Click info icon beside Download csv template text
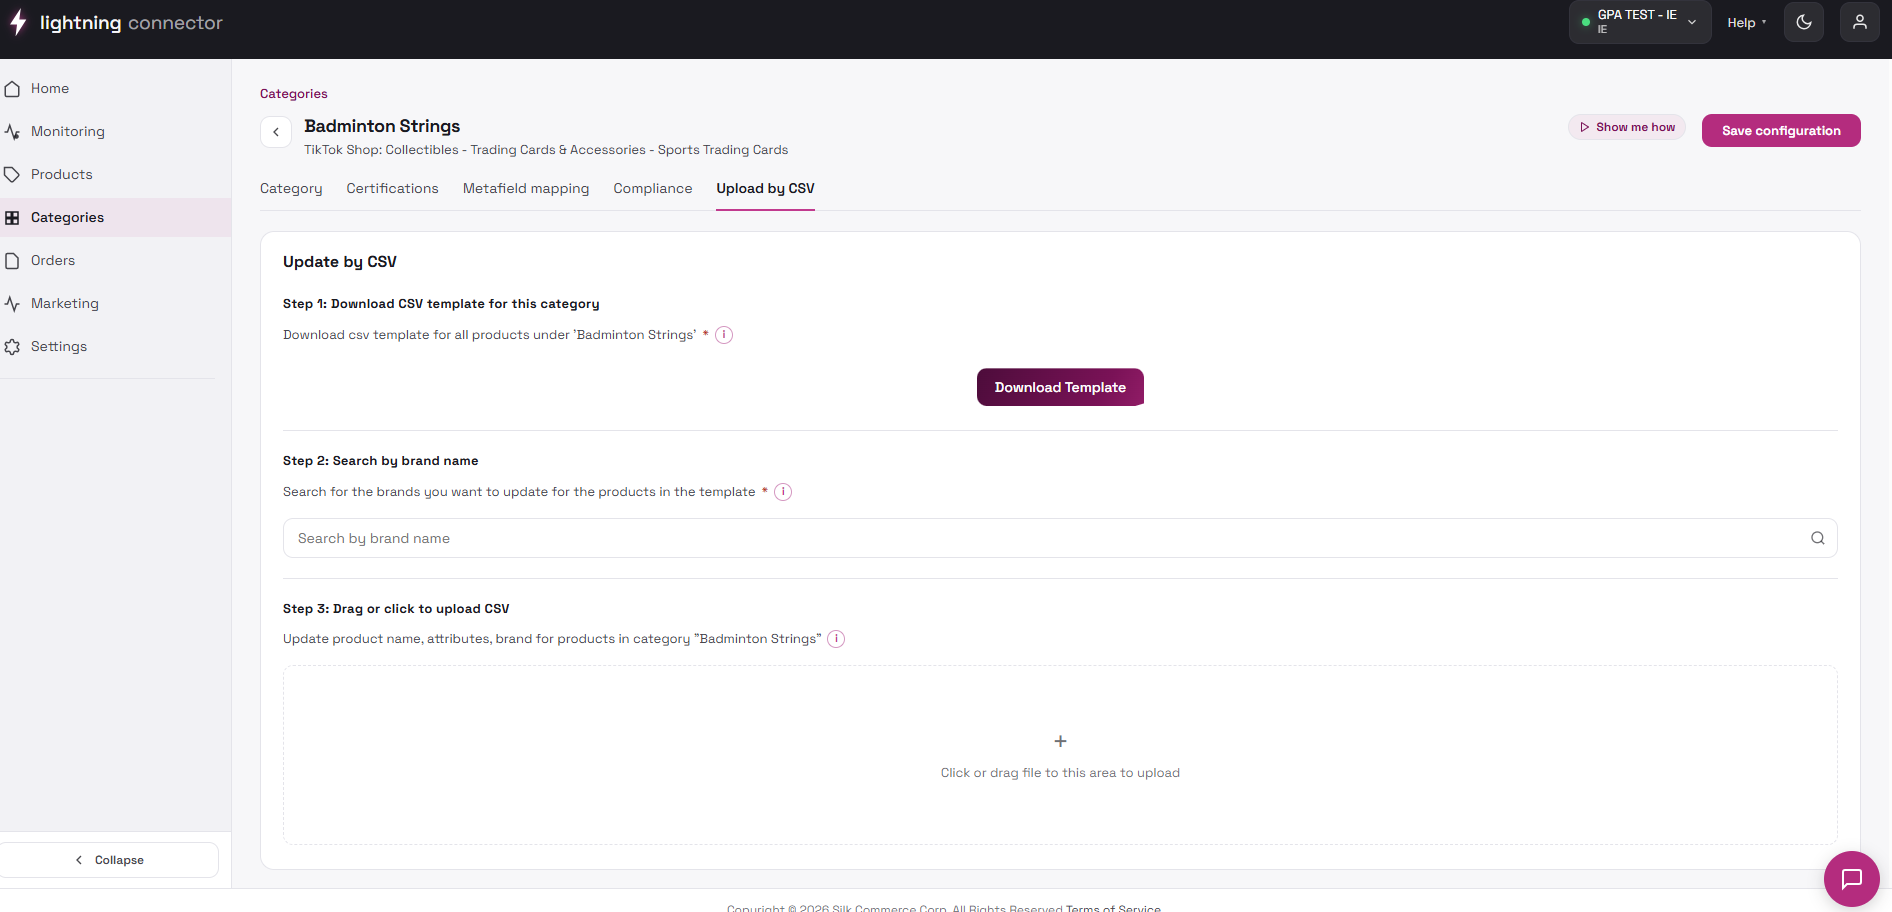This screenshot has height=912, width=1892. [x=724, y=335]
